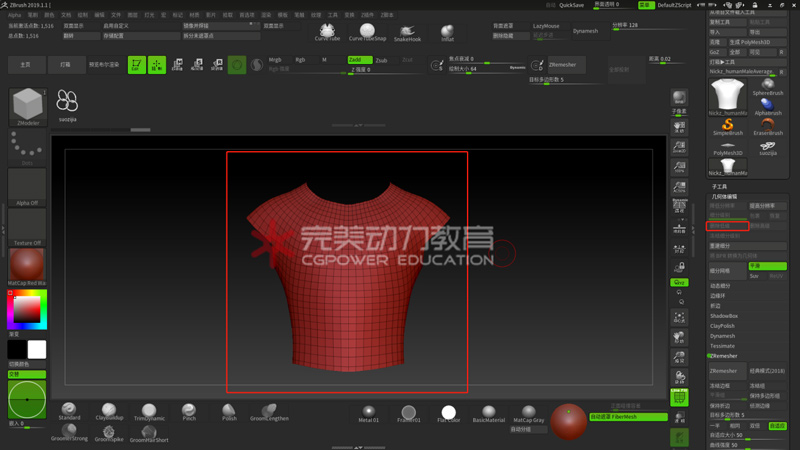Enable the Rgb channel

click(301, 60)
